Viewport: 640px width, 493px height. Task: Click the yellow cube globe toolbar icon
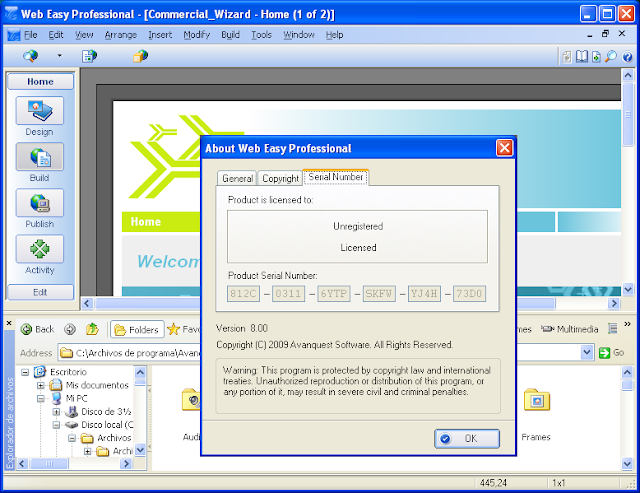140,56
